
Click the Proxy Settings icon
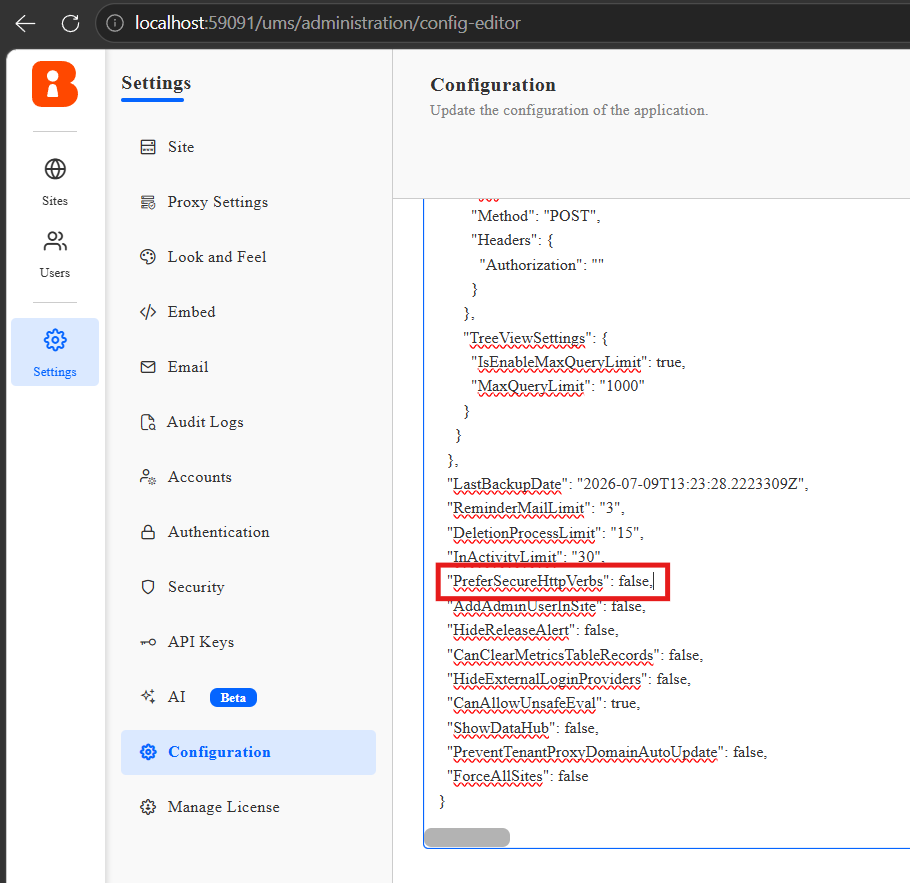coord(148,202)
